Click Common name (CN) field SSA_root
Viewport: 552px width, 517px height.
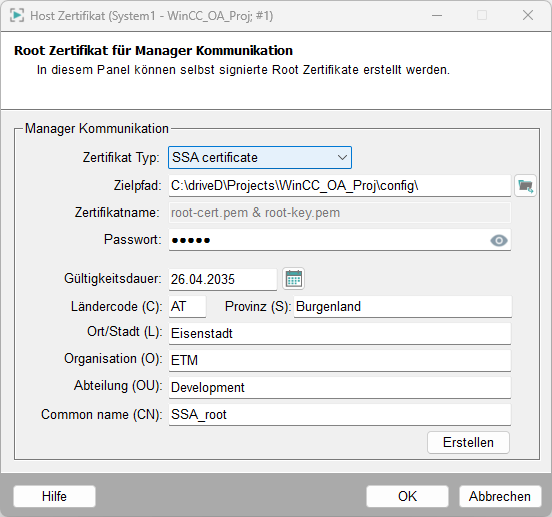coord(340,415)
